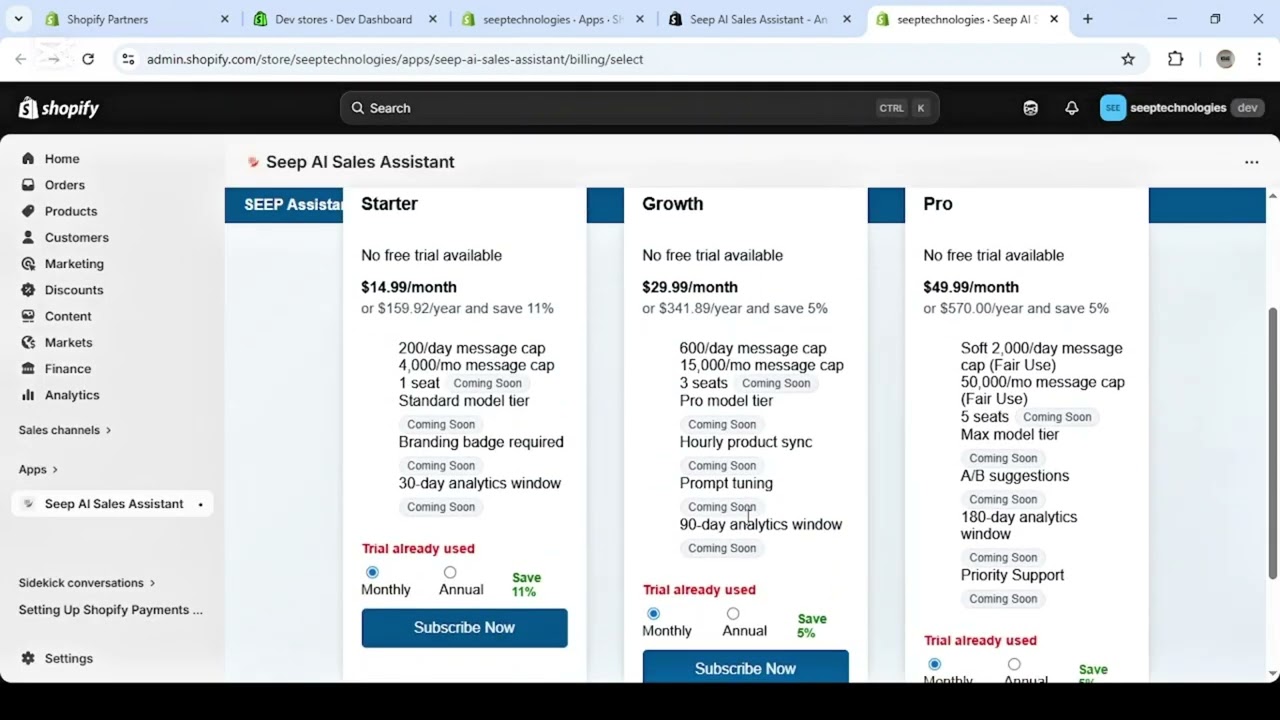This screenshot has width=1280, height=720.
Task: Open tab search dropdown arrow
Action: pyautogui.click(x=18, y=19)
